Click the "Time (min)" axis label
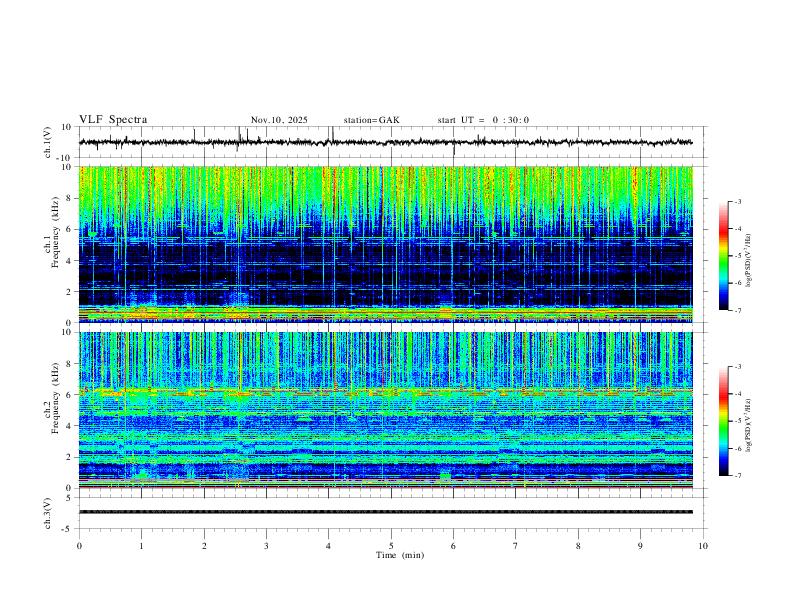The image size is (792, 612). click(x=400, y=555)
